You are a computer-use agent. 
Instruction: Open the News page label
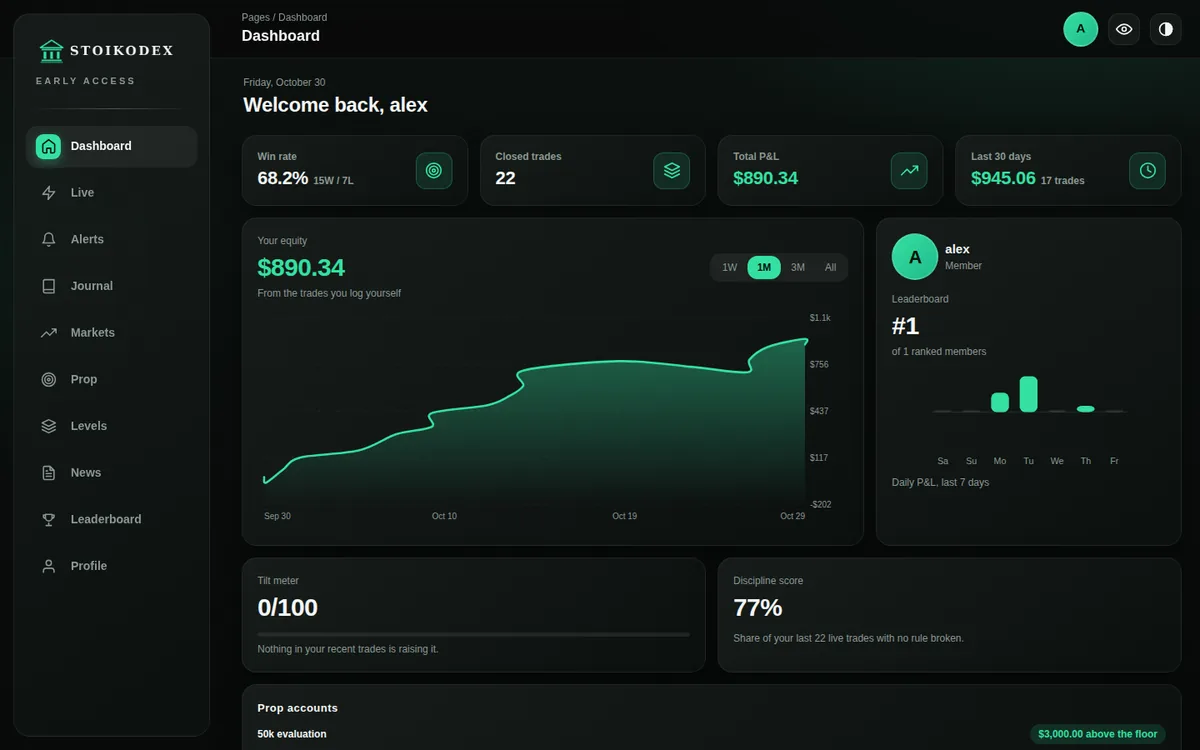(86, 473)
